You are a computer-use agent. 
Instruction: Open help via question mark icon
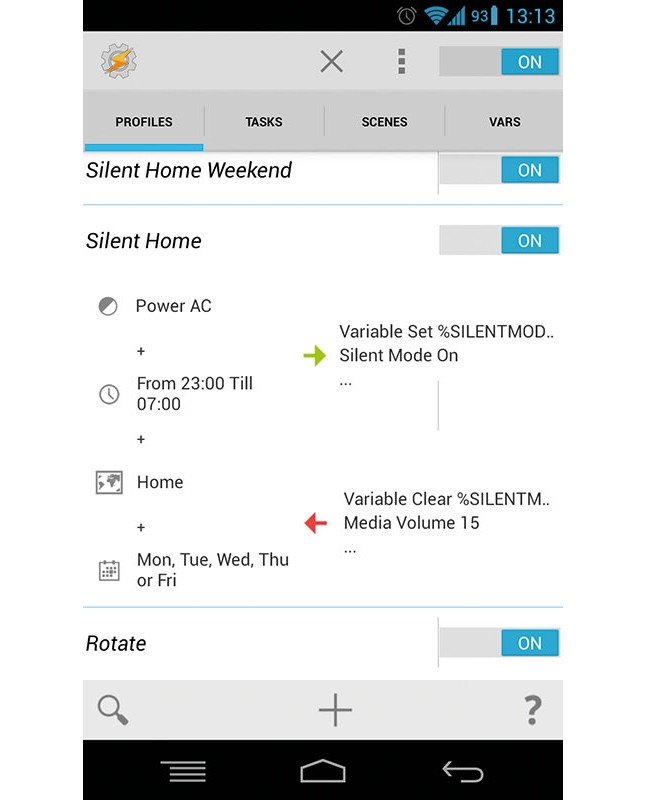pos(533,710)
